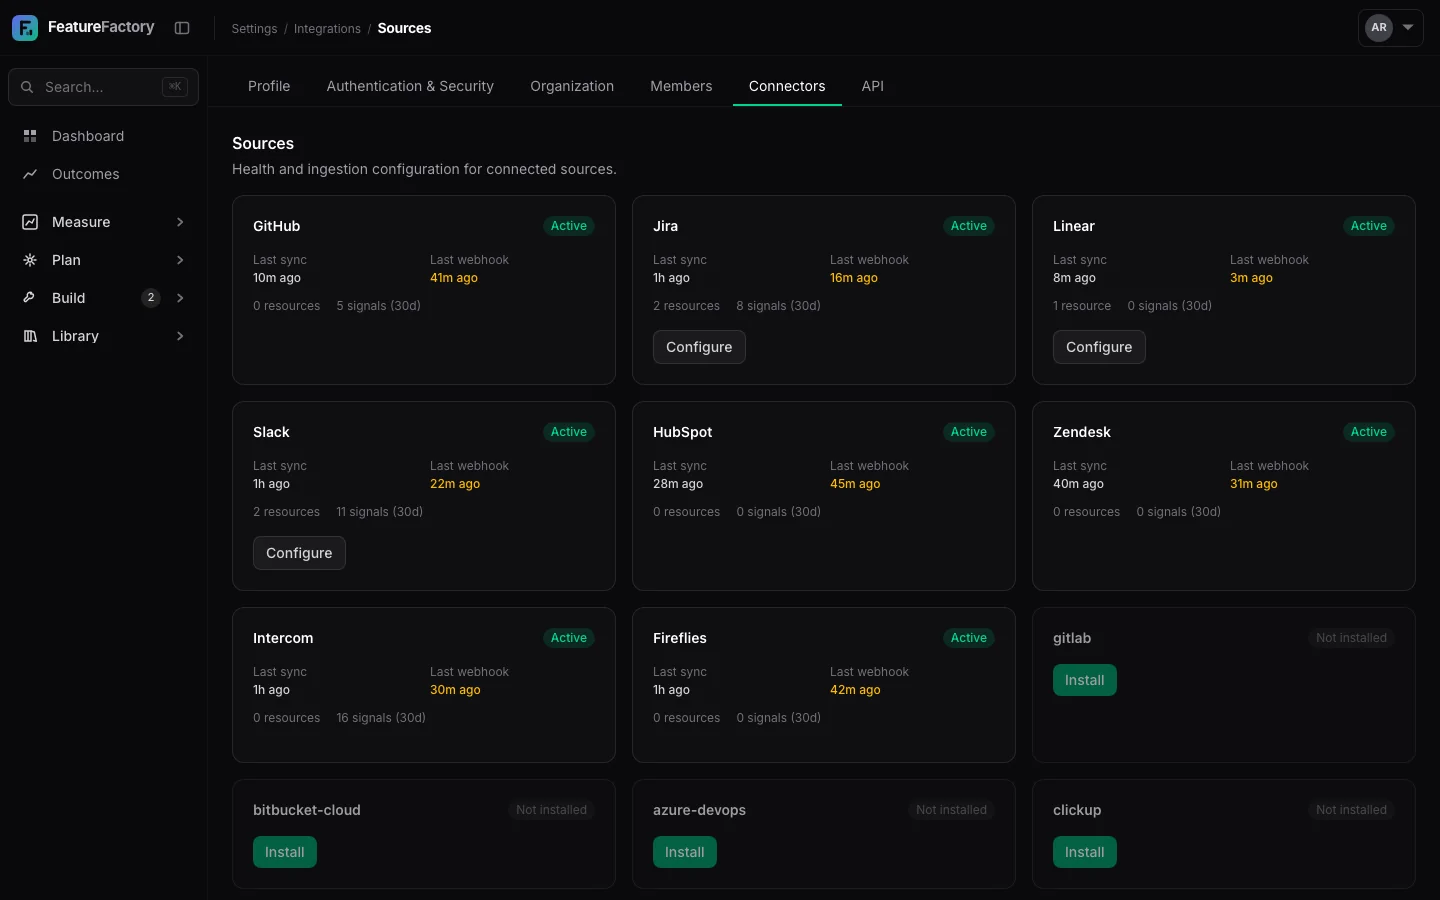Click the Settings breadcrumb link
The height and width of the screenshot is (900, 1440).
(x=254, y=29)
